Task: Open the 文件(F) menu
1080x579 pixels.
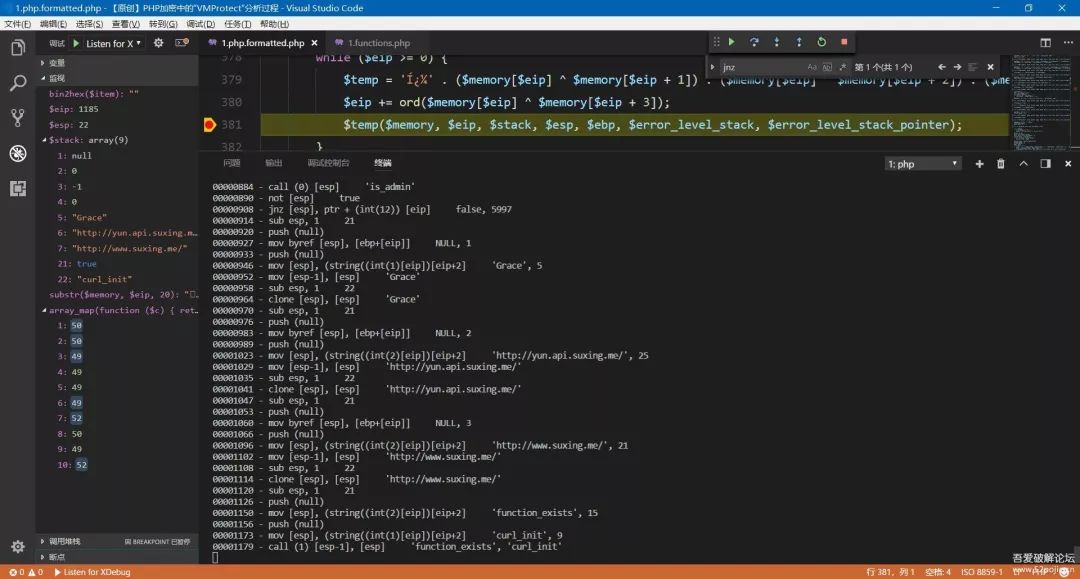Action: 17,24
